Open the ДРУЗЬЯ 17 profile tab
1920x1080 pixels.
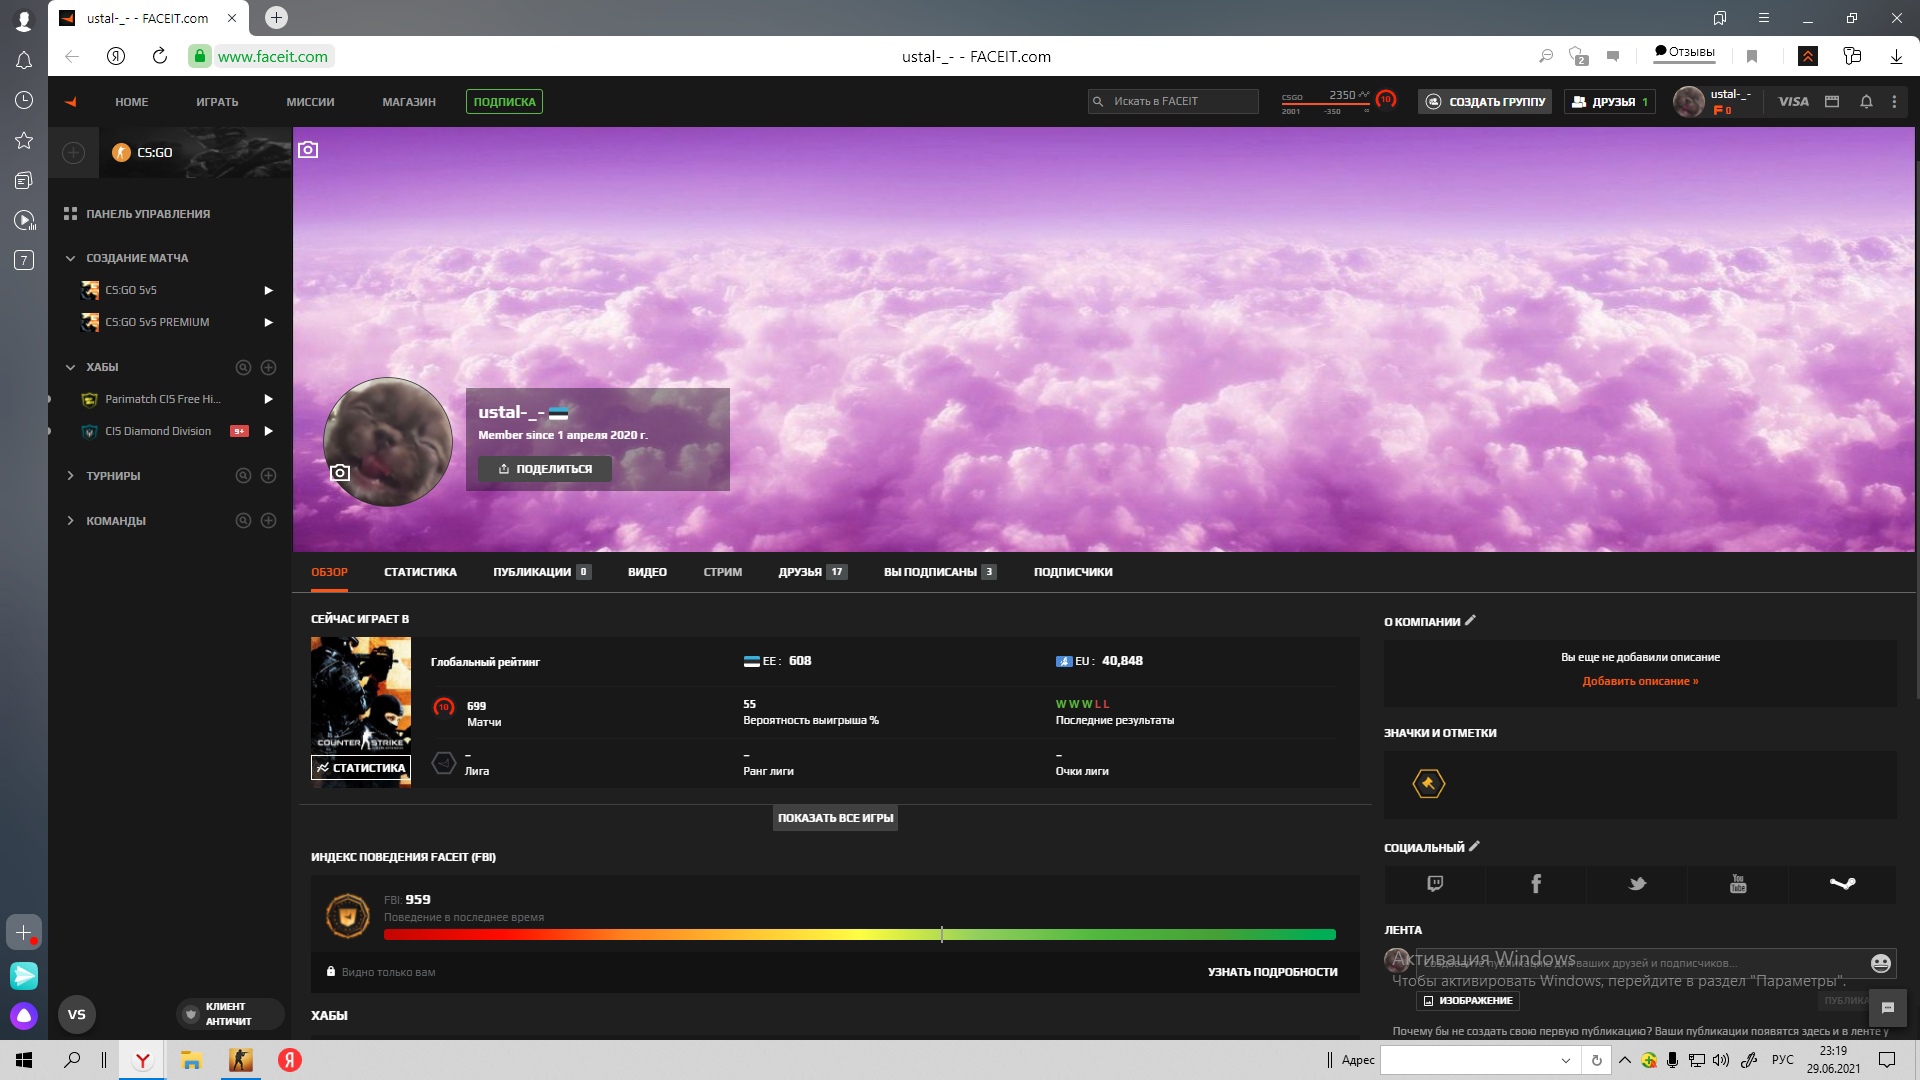pos(812,572)
